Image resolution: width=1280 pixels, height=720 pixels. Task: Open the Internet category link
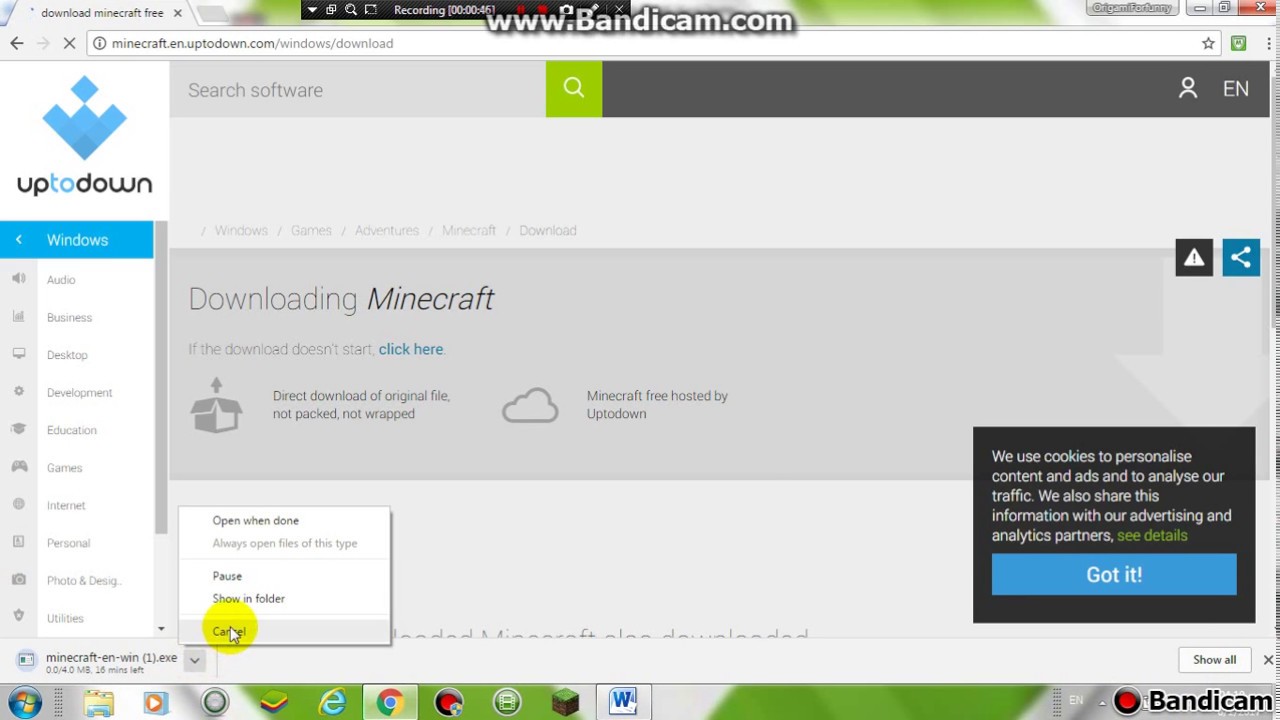[66, 505]
